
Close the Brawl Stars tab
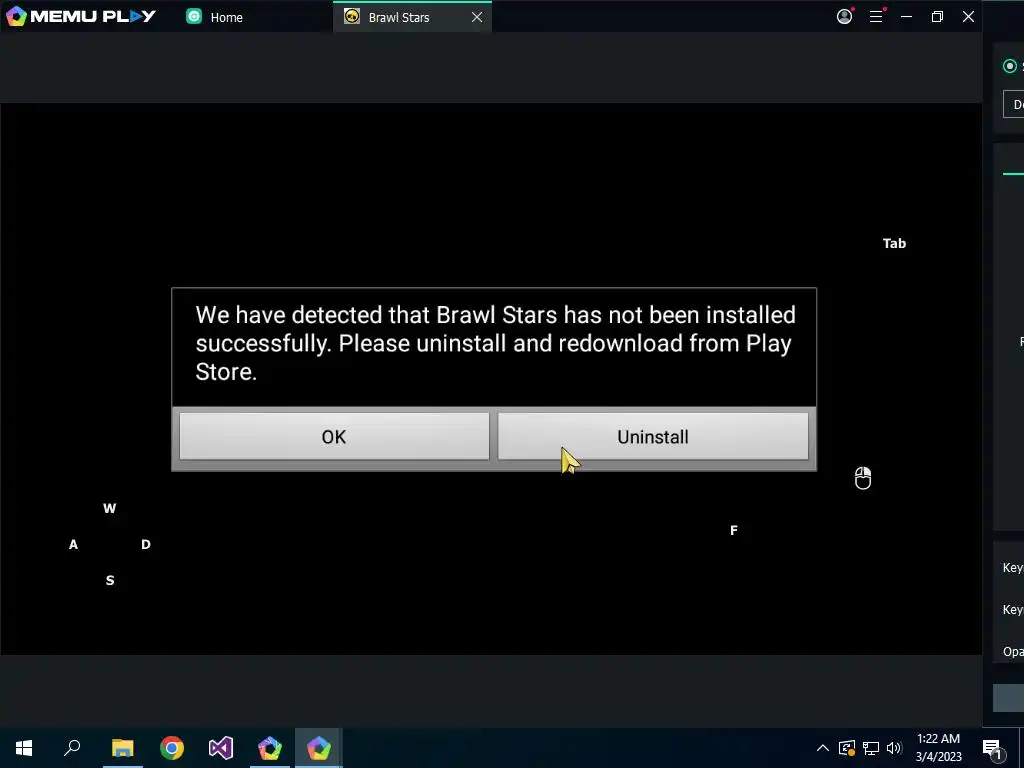coord(477,17)
